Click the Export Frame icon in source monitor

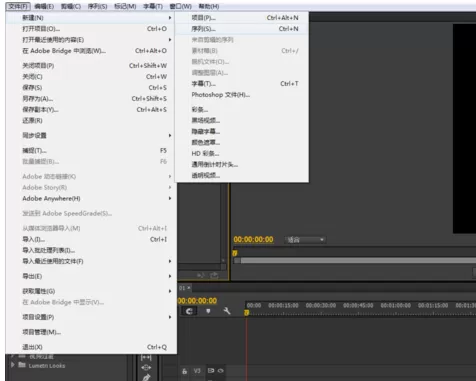(x=214, y=275)
